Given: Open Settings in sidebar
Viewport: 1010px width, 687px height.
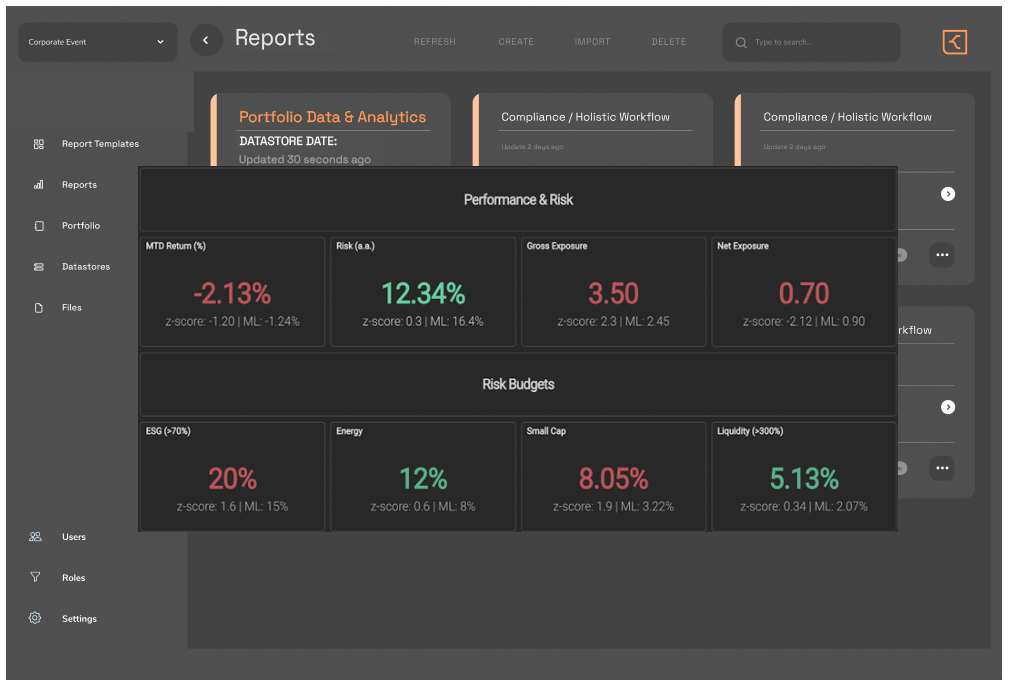Looking at the screenshot, I should click(79, 619).
